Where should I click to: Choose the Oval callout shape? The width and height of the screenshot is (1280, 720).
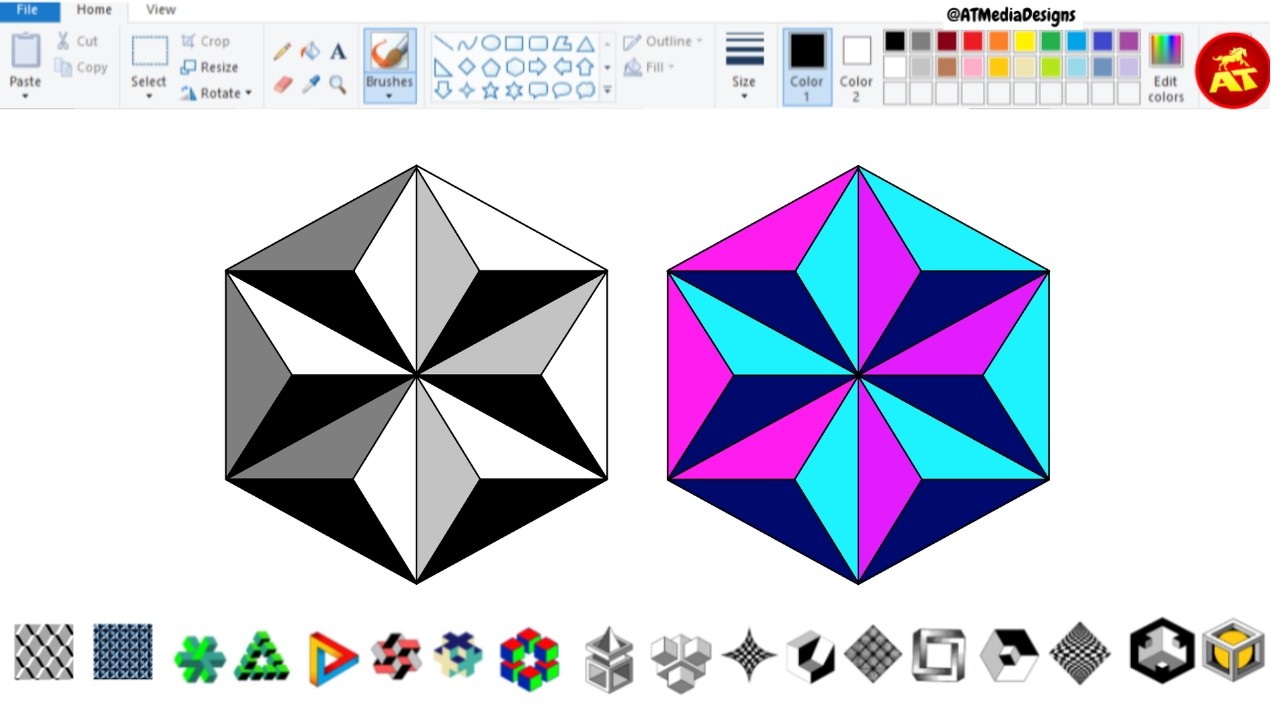pyautogui.click(x=562, y=90)
